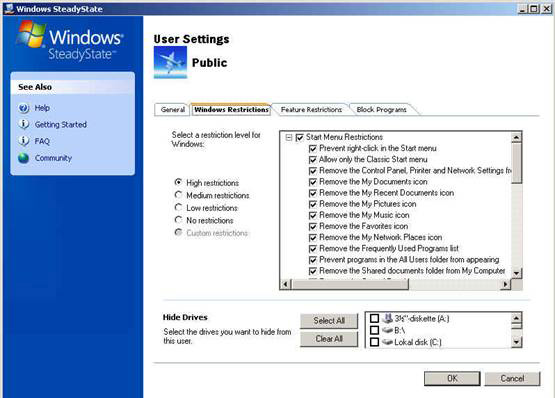This screenshot has width=555, height=398.
Task: Click the drives list scroll down arrow
Action: coord(516,342)
